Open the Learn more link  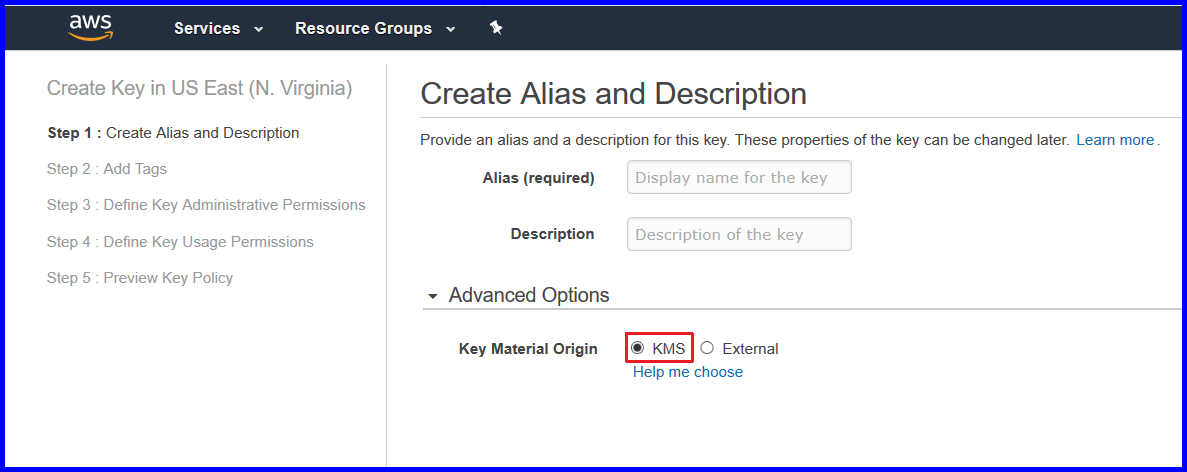tap(1115, 140)
